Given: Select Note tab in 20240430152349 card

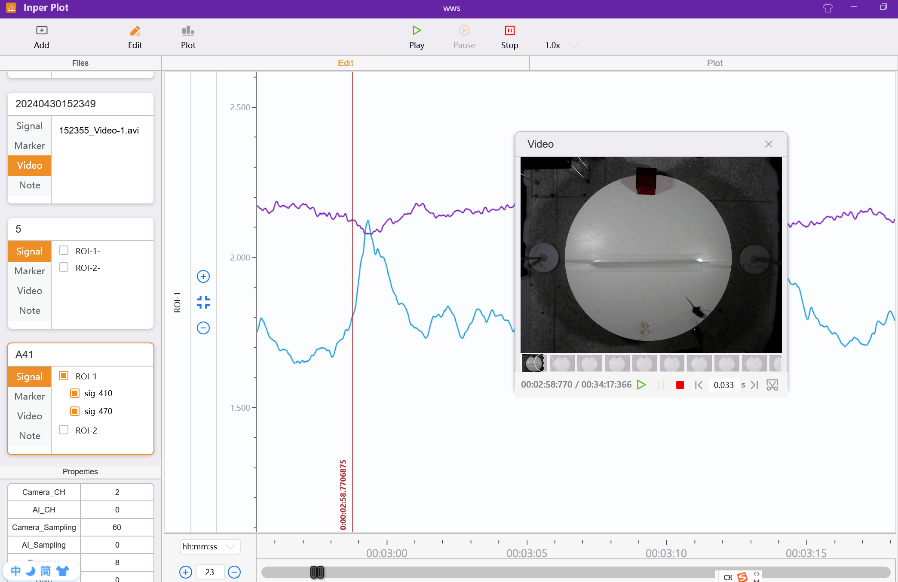Looking at the screenshot, I should coord(29,185).
